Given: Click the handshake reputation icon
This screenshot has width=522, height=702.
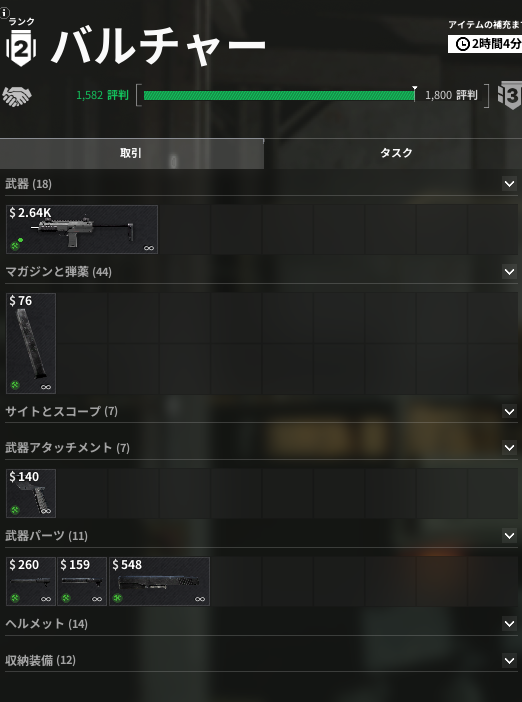Looking at the screenshot, I should 17,96.
